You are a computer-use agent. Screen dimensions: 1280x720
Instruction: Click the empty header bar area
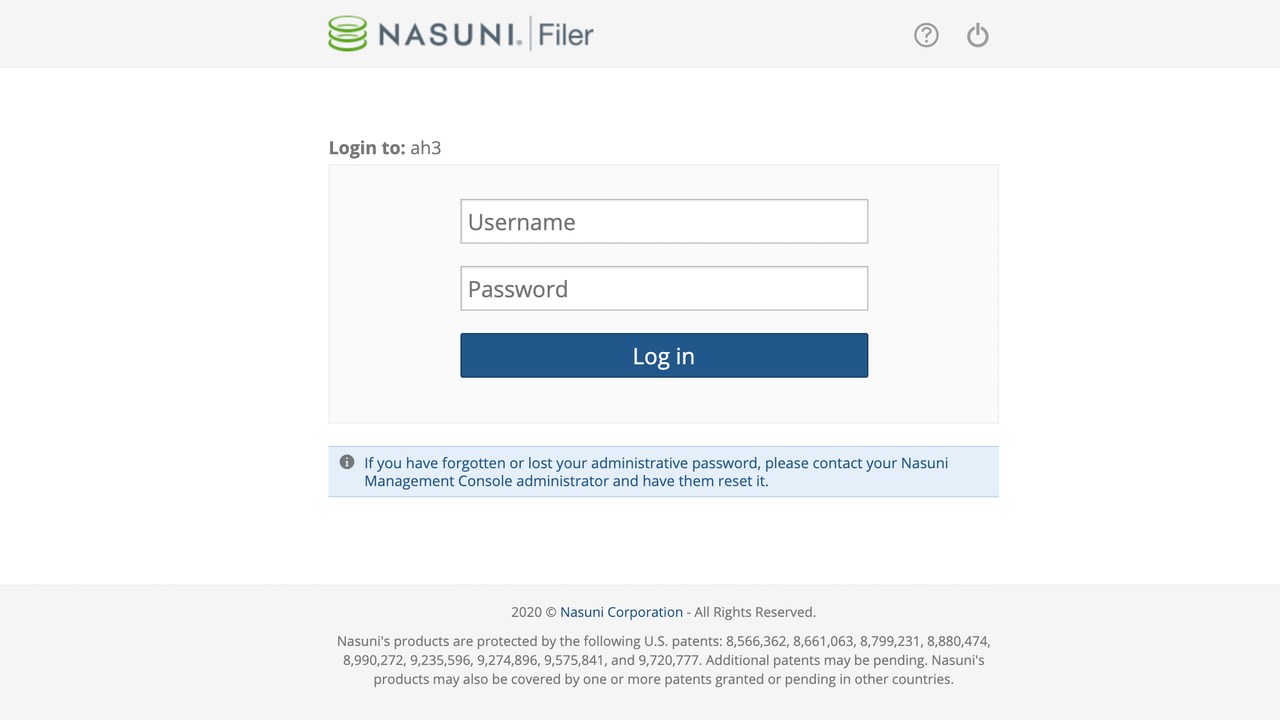750,35
